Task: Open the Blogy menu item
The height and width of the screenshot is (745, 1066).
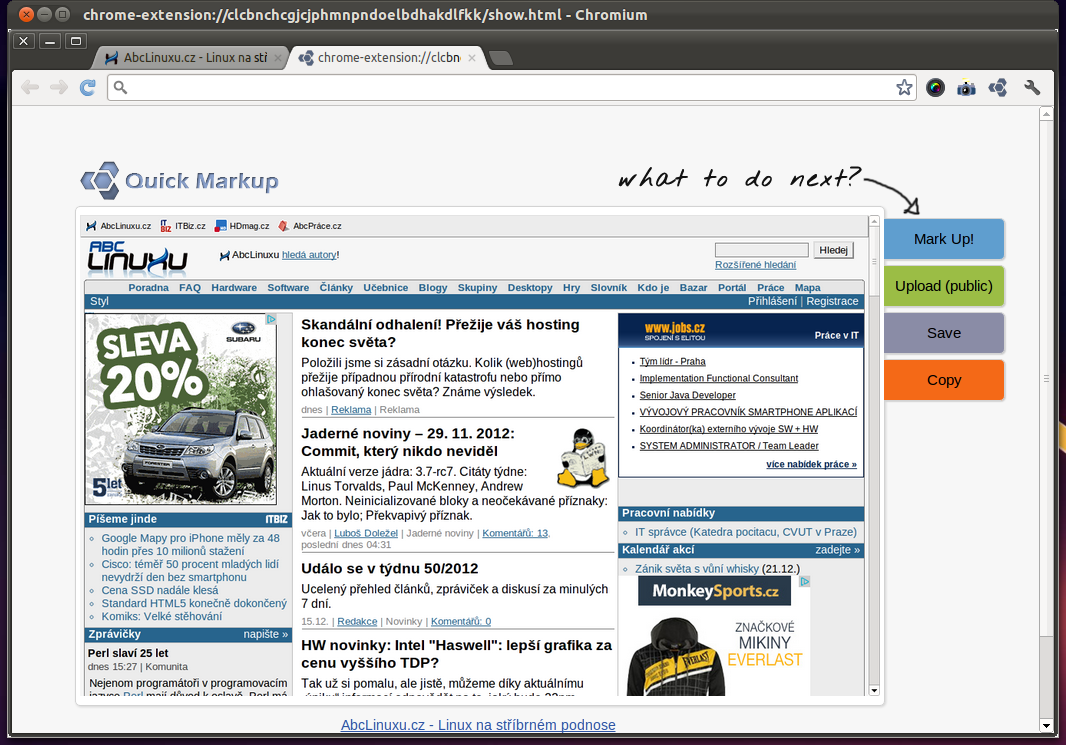Action: 433,288
